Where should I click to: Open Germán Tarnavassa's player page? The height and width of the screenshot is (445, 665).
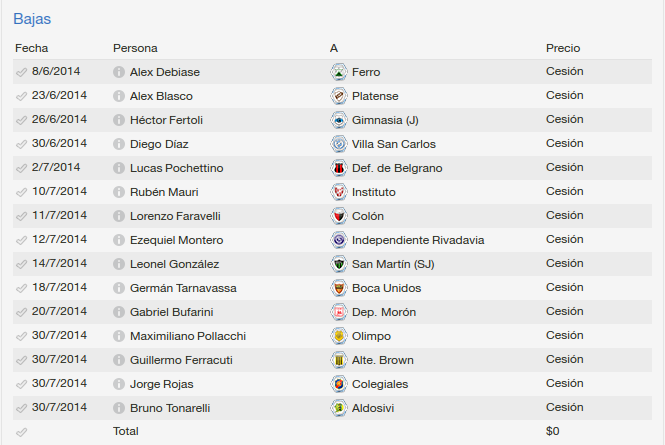coord(183,288)
